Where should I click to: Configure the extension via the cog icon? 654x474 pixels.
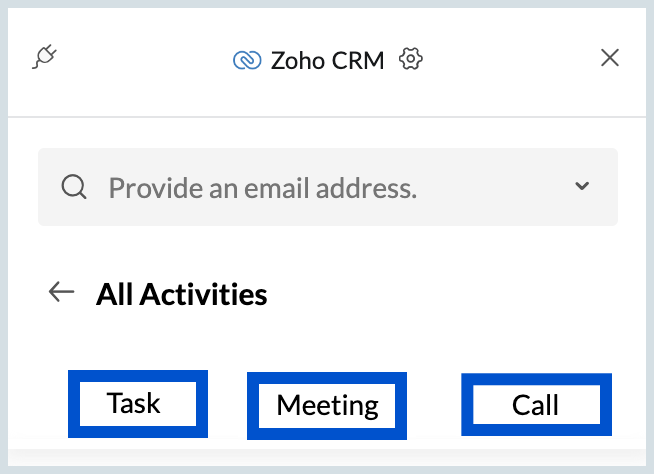click(410, 59)
